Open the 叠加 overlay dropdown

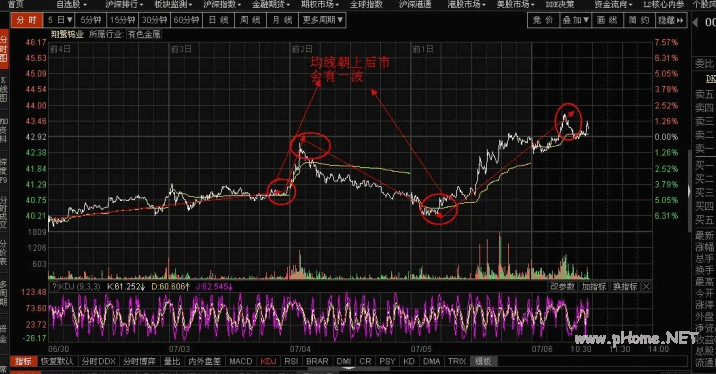pyautogui.click(x=575, y=20)
